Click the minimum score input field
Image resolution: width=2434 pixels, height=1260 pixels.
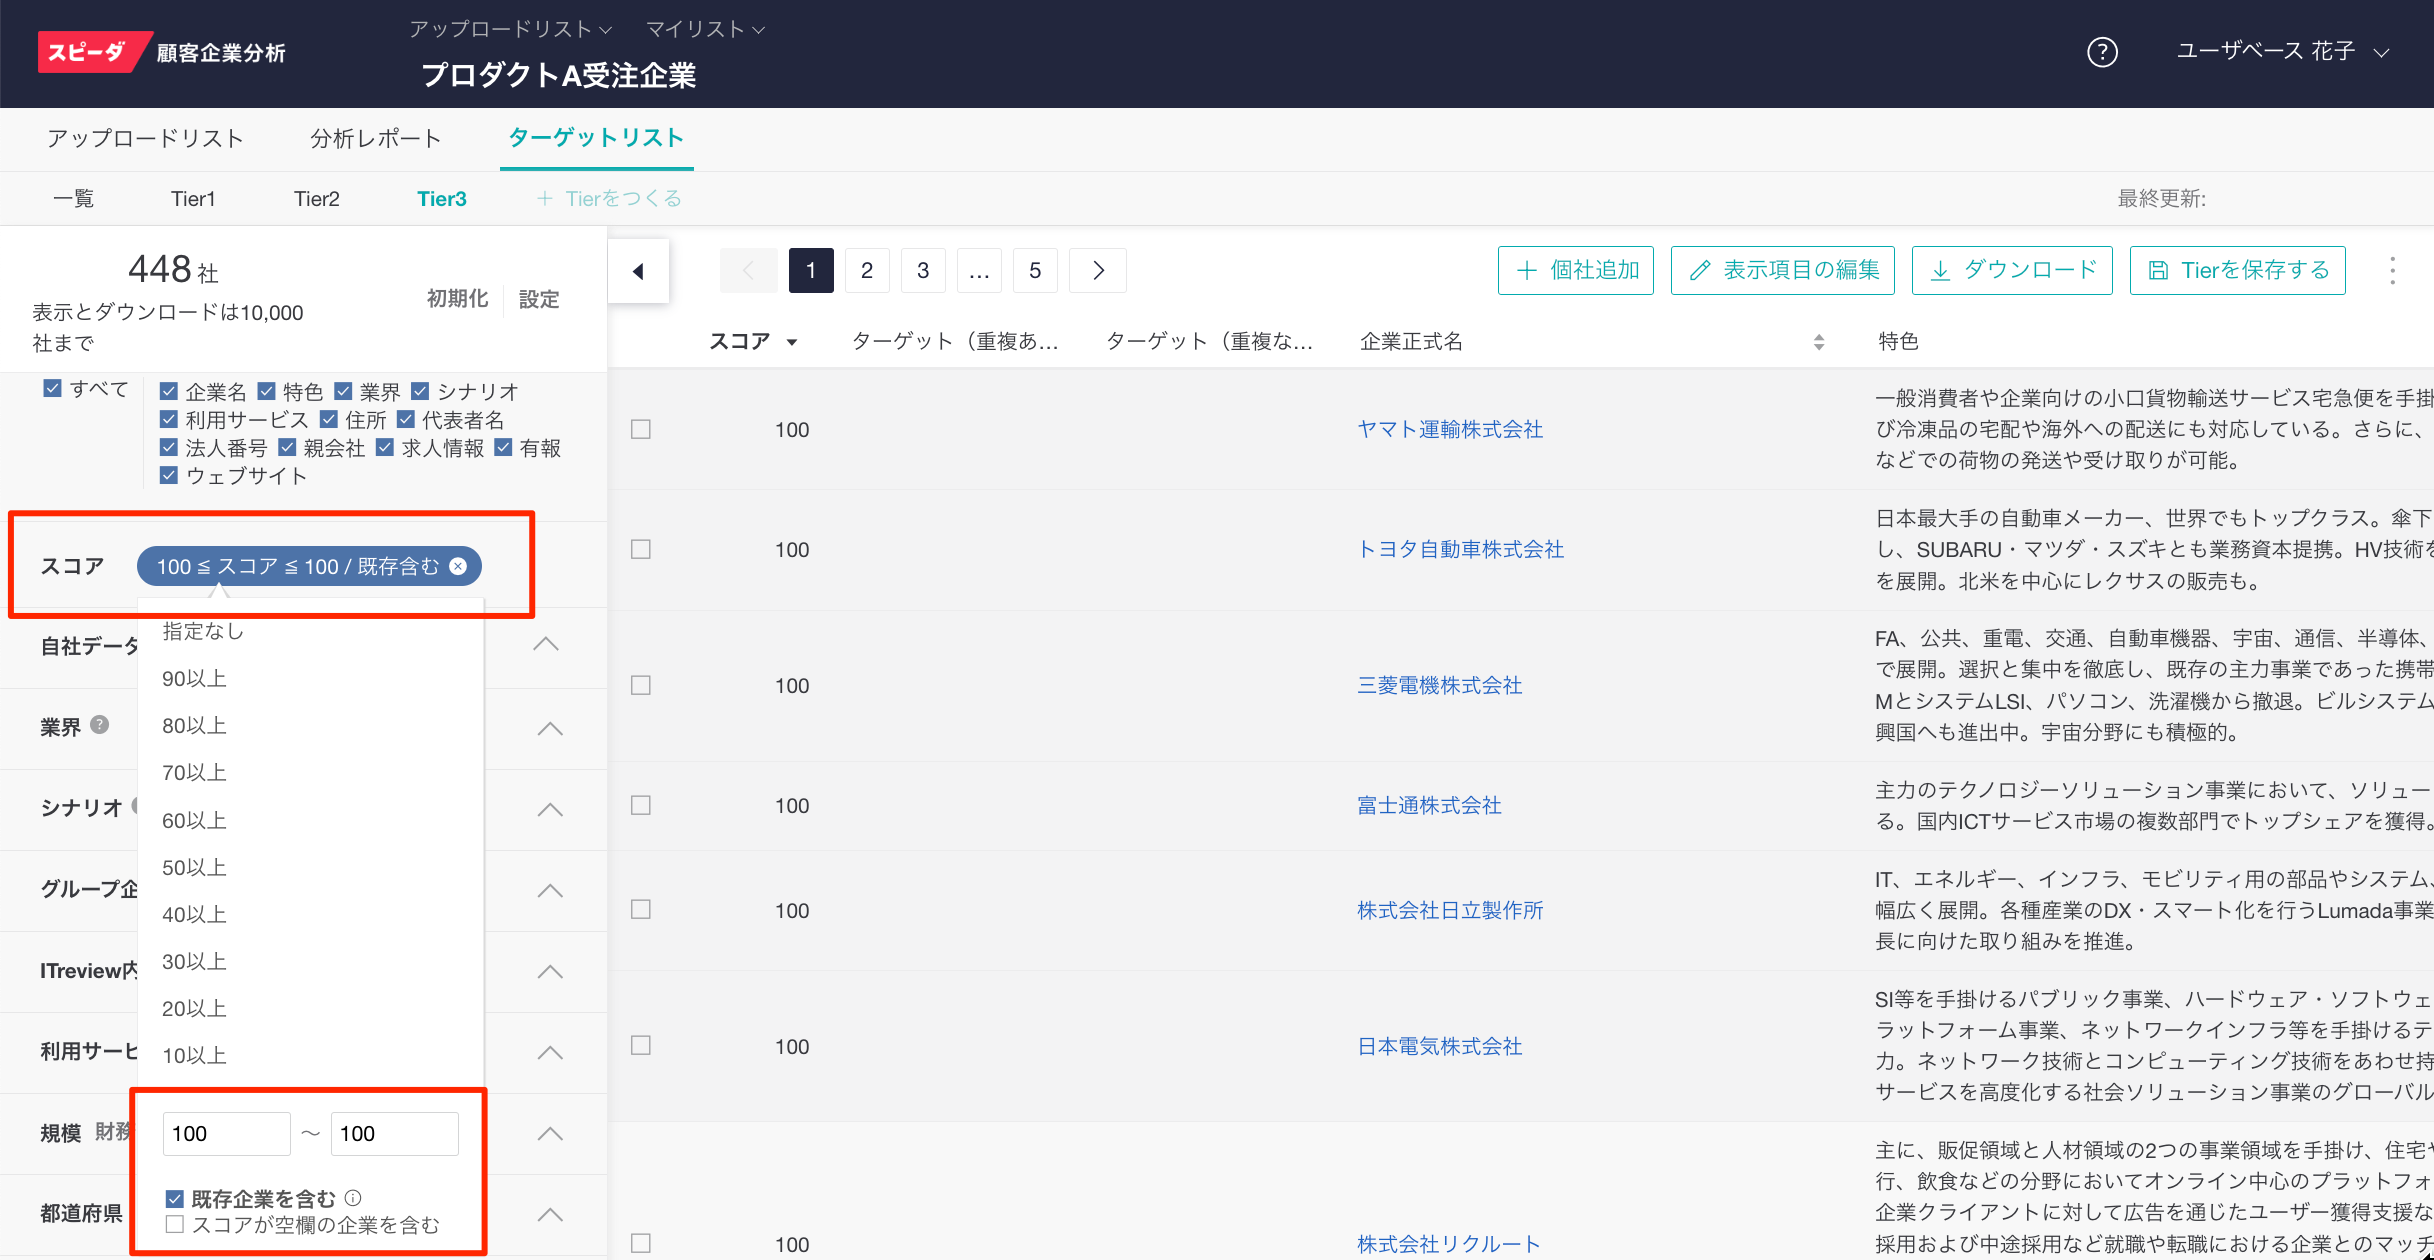click(226, 1133)
